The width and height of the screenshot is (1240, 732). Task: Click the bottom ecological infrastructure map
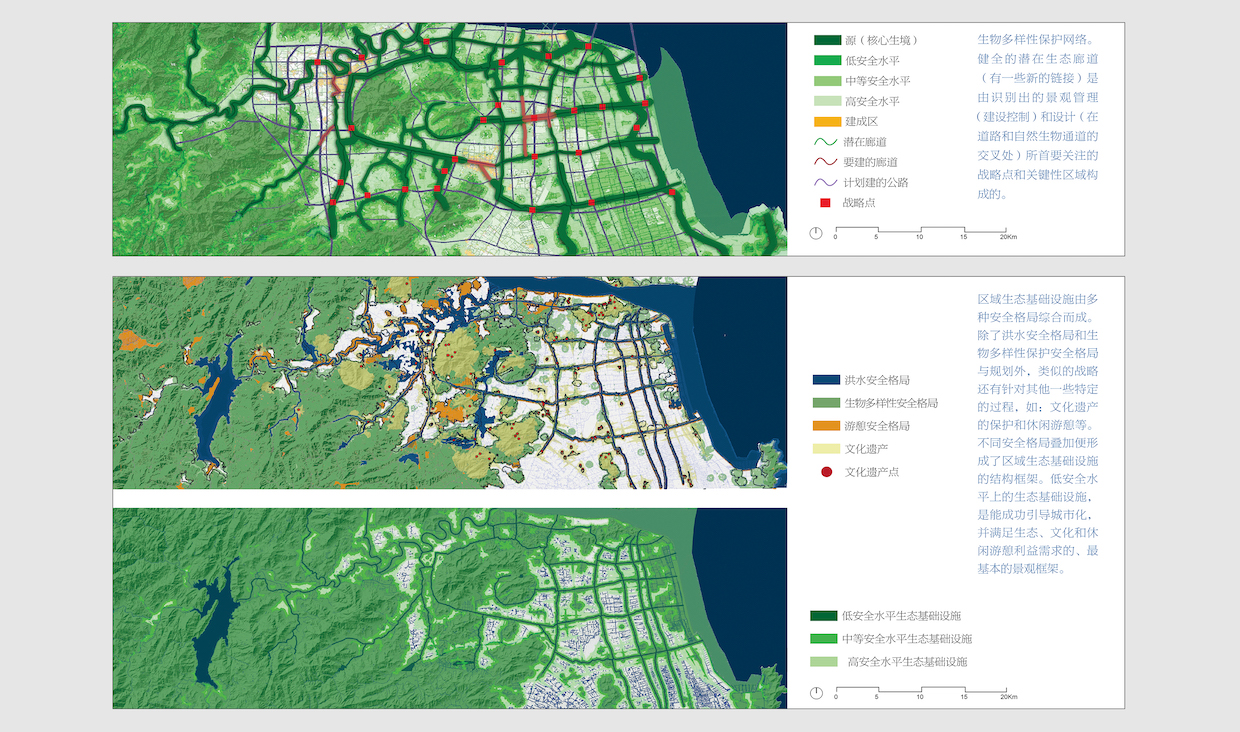[x=450, y=608]
